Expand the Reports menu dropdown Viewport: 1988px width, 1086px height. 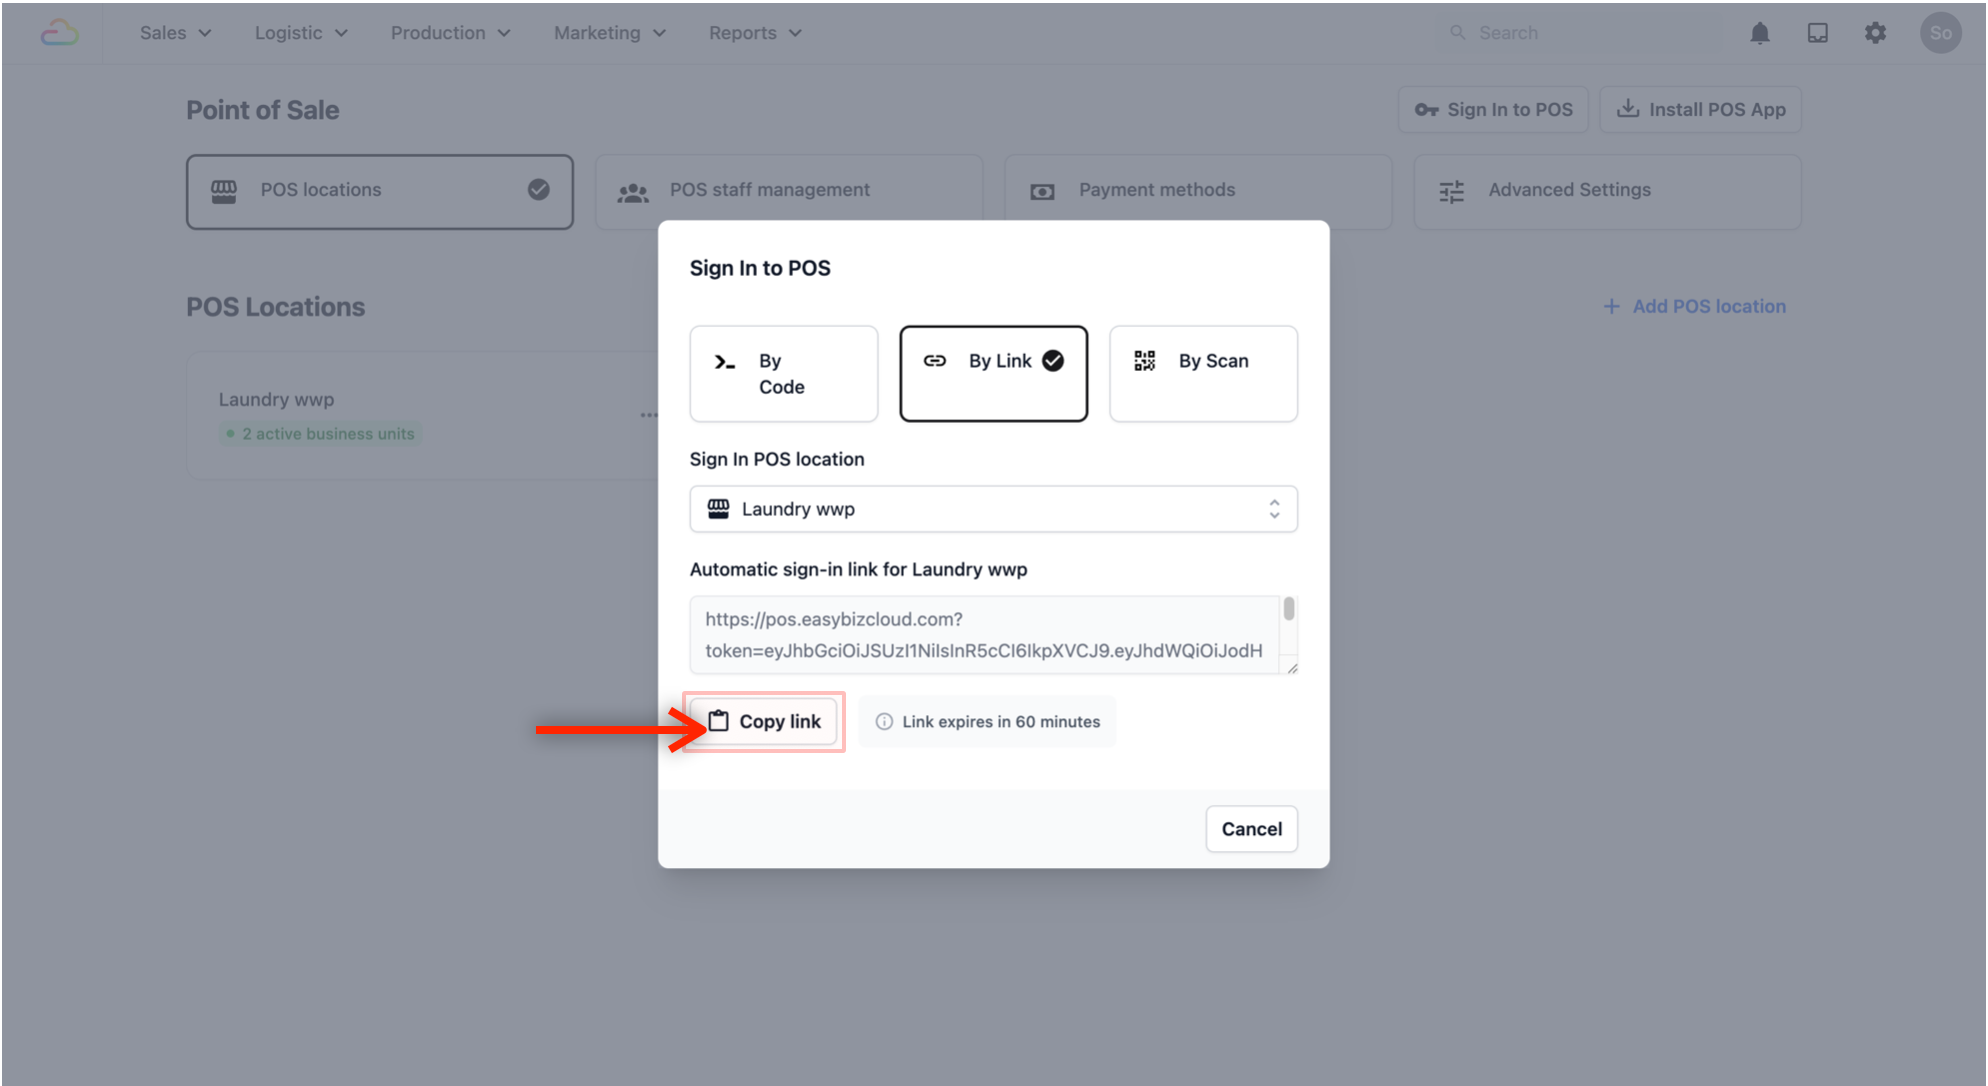(x=755, y=33)
